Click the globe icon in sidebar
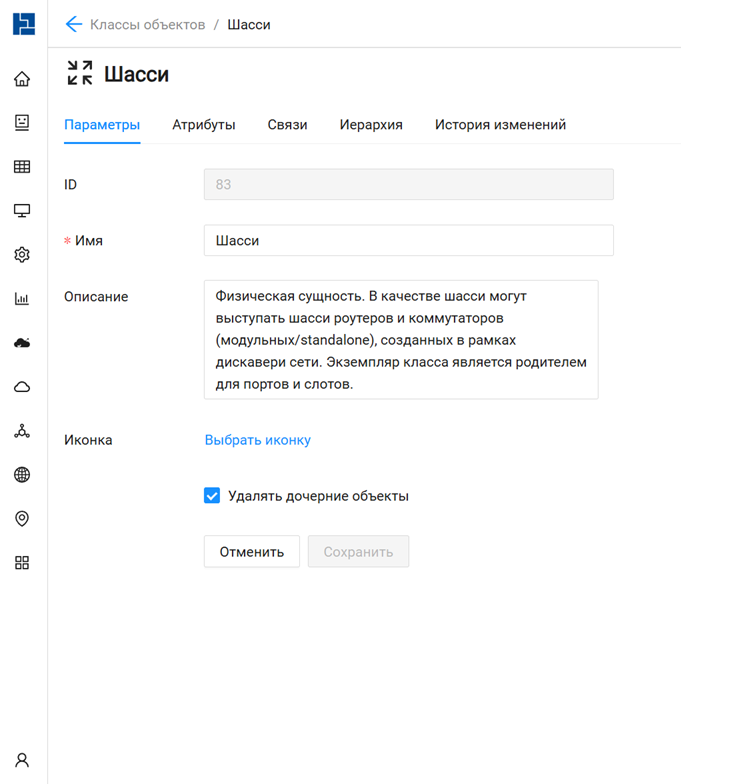Viewport: 754px width, 784px height. click(22, 475)
